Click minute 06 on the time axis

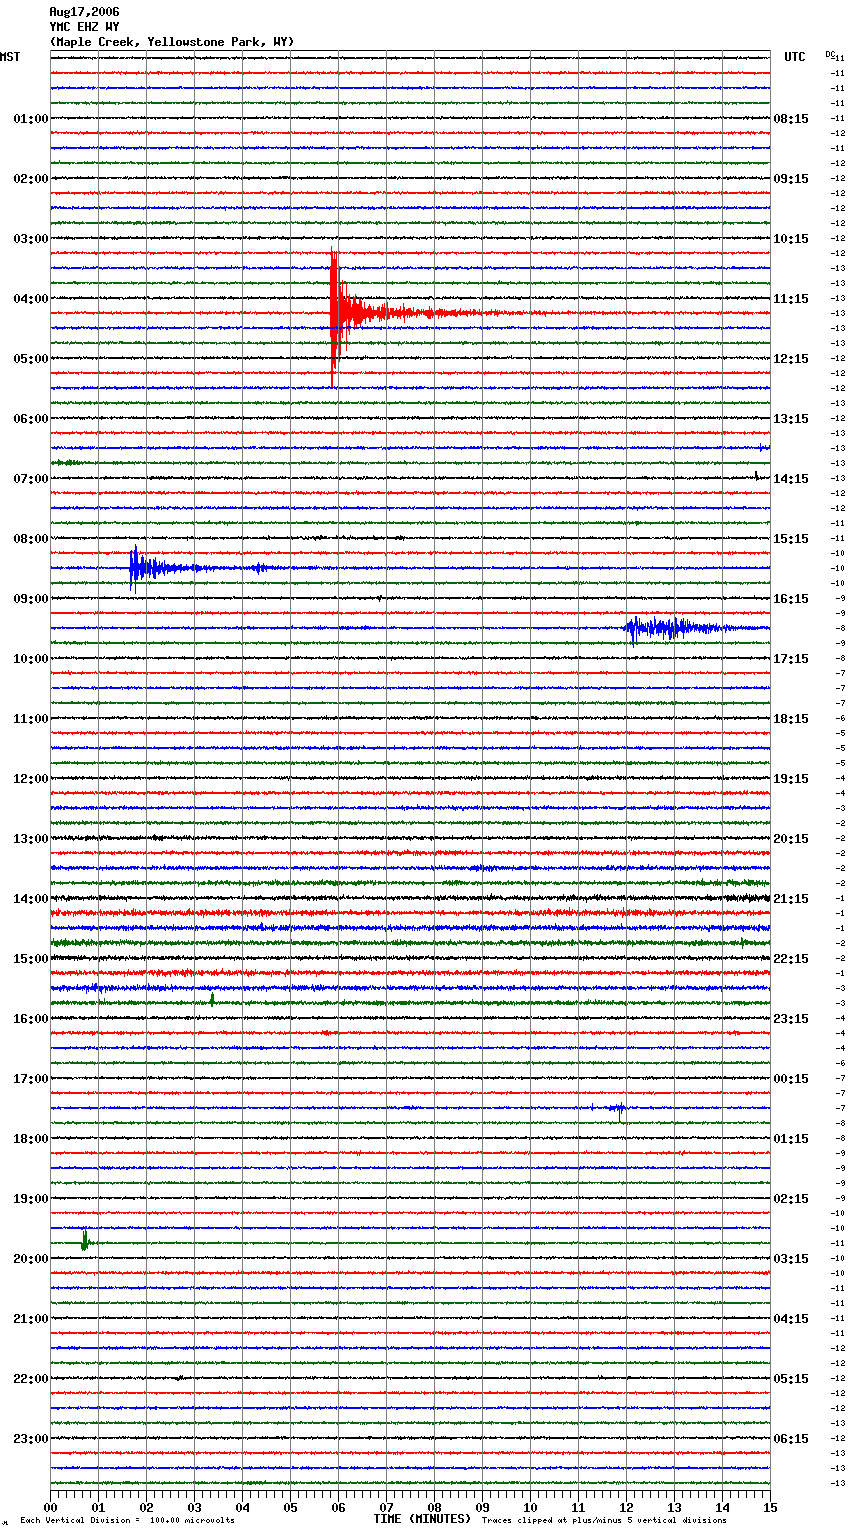338,1507
